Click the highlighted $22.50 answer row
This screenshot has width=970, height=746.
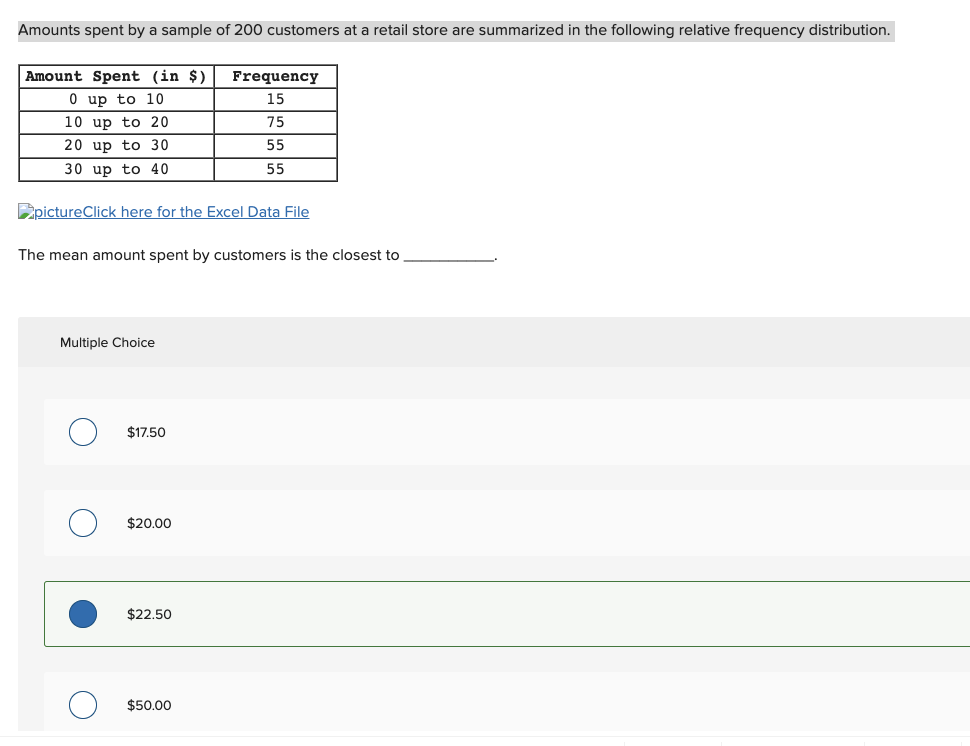[x=500, y=614]
